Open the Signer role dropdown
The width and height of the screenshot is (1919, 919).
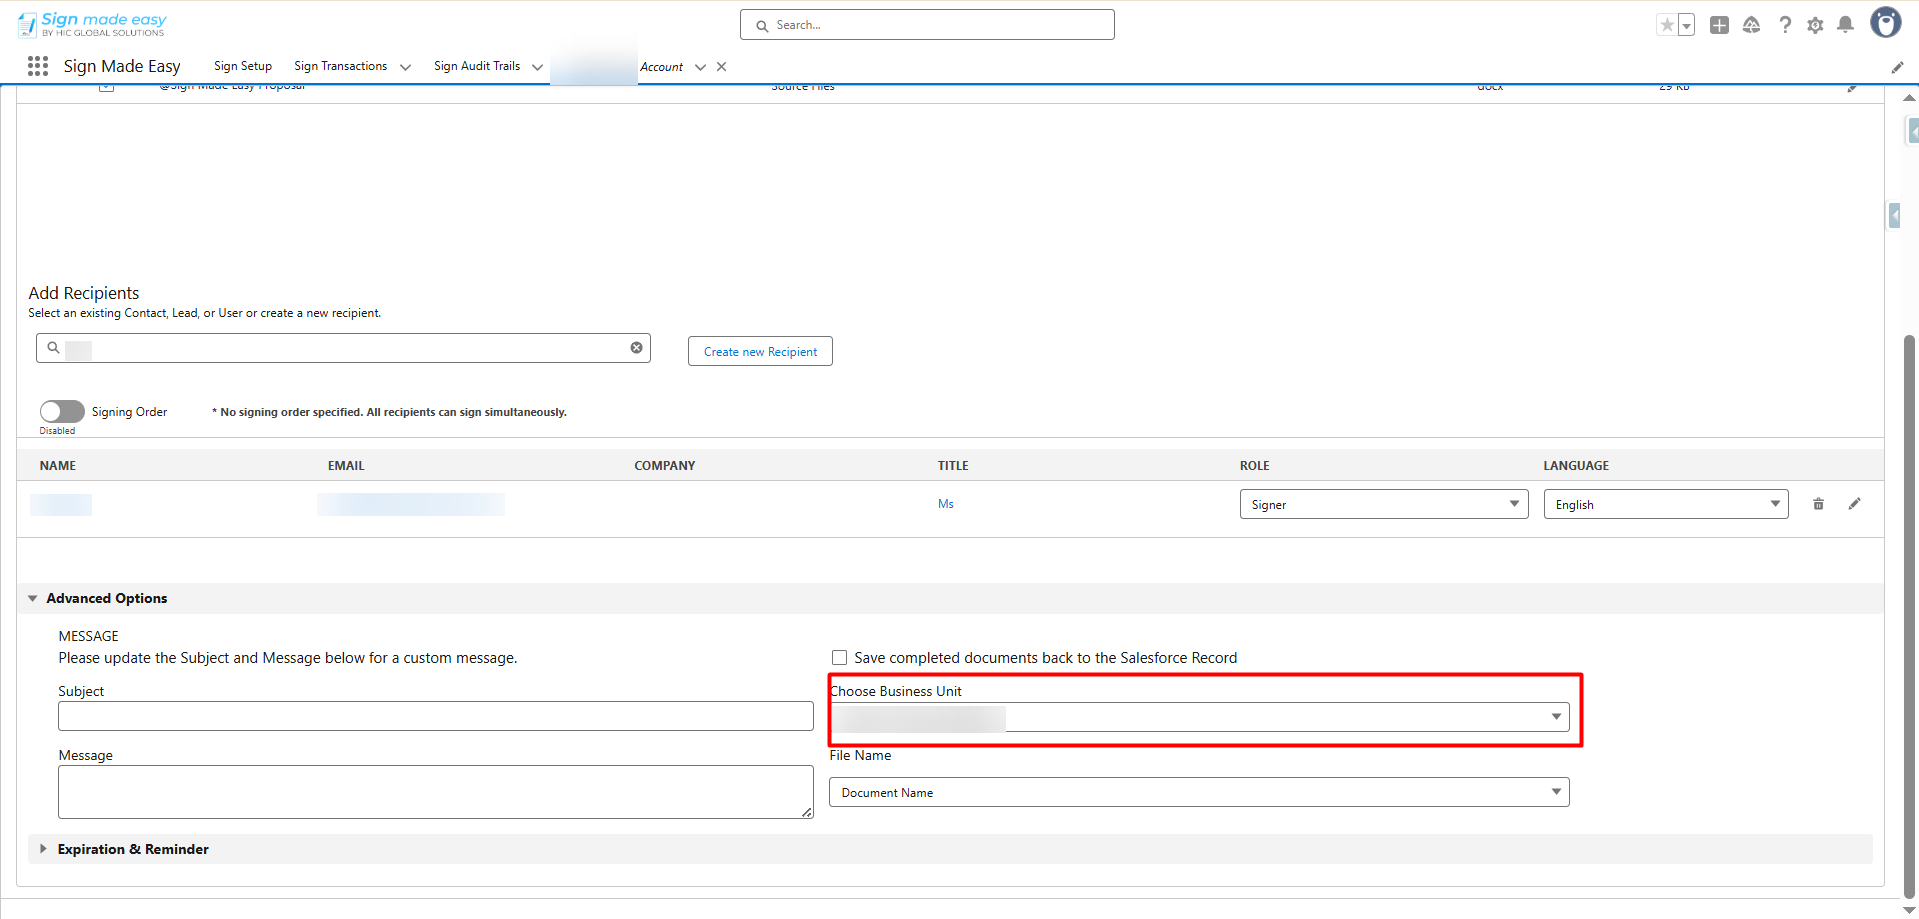coord(1383,504)
